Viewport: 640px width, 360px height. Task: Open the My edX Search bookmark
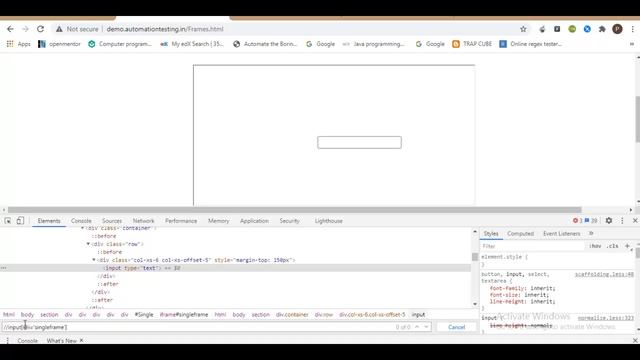[x=192, y=44]
